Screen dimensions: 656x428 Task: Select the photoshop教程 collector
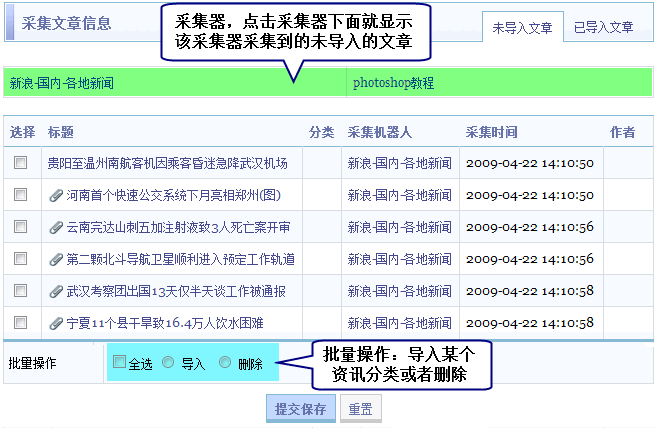tap(393, 83)
